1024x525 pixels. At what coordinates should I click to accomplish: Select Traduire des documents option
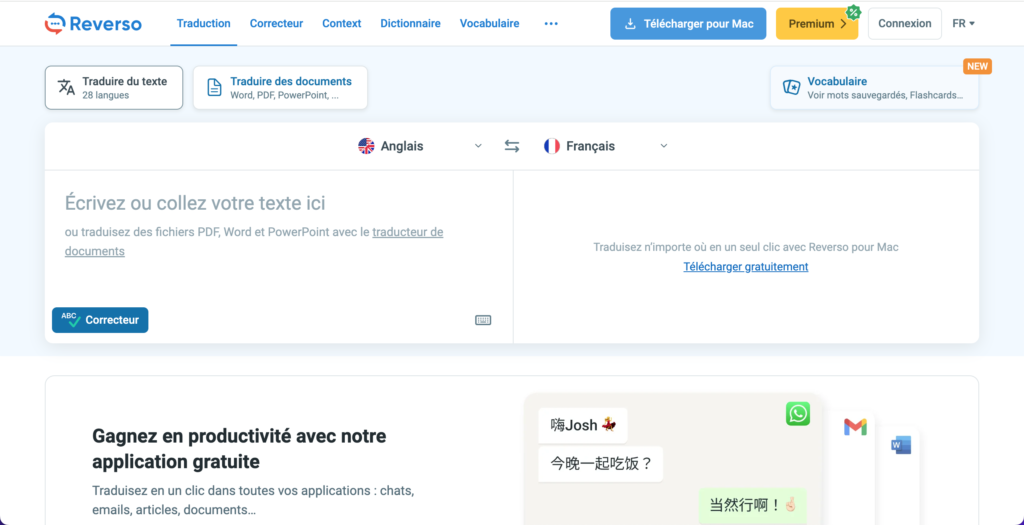click(280, 88)
